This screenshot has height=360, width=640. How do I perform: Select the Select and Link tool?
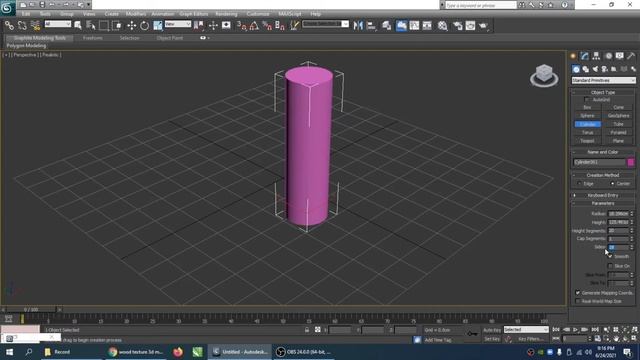pos(9,26)
